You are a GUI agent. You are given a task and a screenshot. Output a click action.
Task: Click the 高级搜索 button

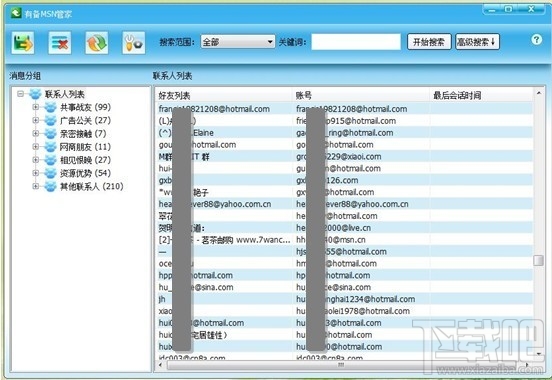[477, 42]
